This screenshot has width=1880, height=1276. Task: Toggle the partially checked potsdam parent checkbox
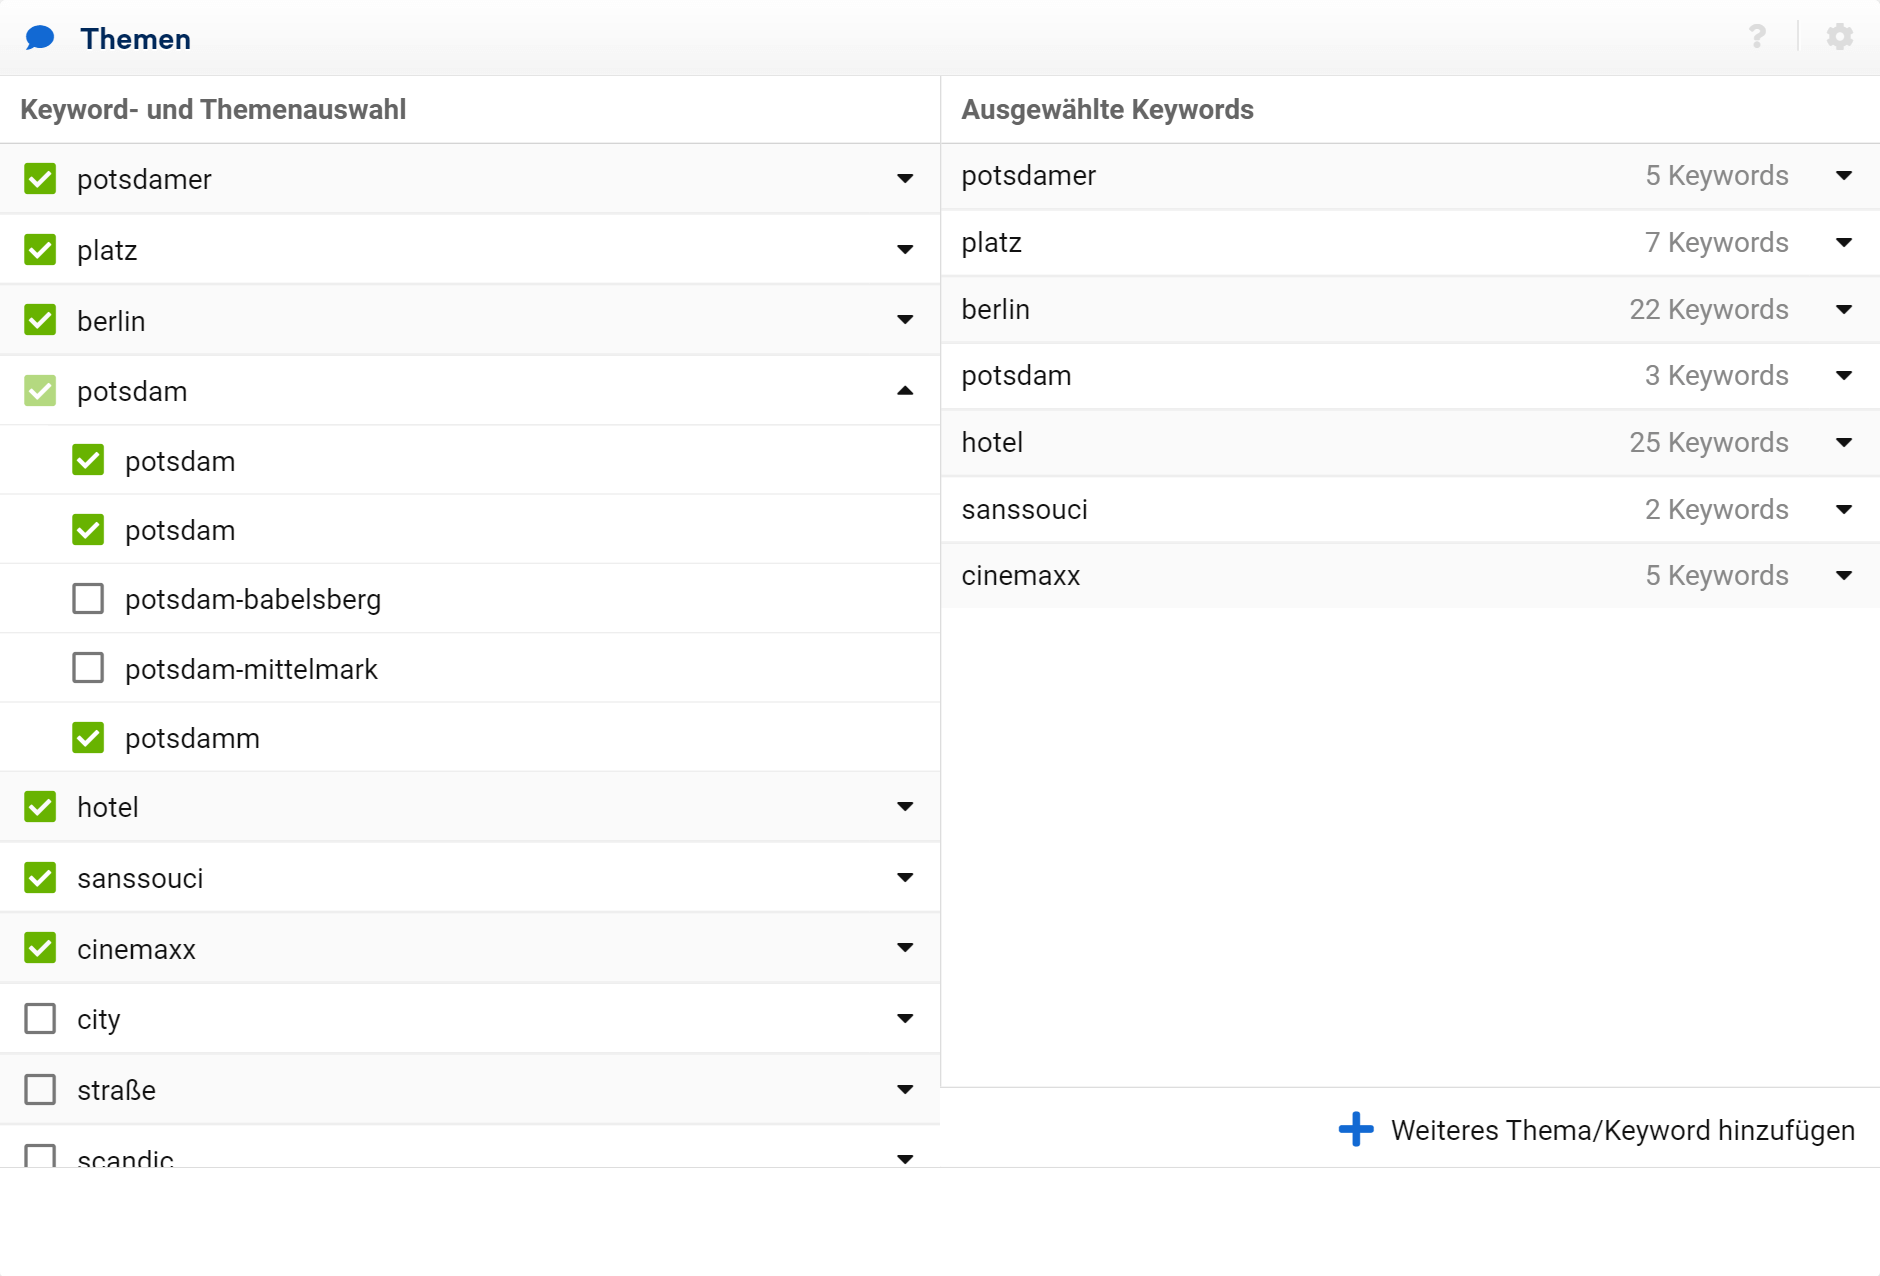[40, 391]
